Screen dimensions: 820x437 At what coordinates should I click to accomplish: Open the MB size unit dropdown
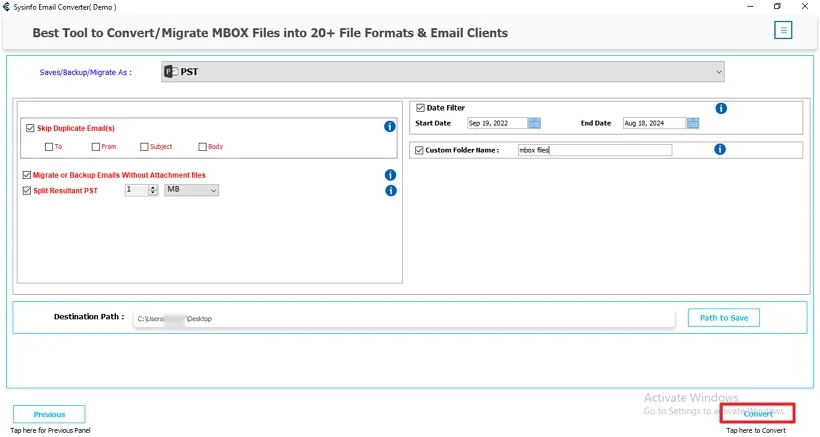point(191,190)
